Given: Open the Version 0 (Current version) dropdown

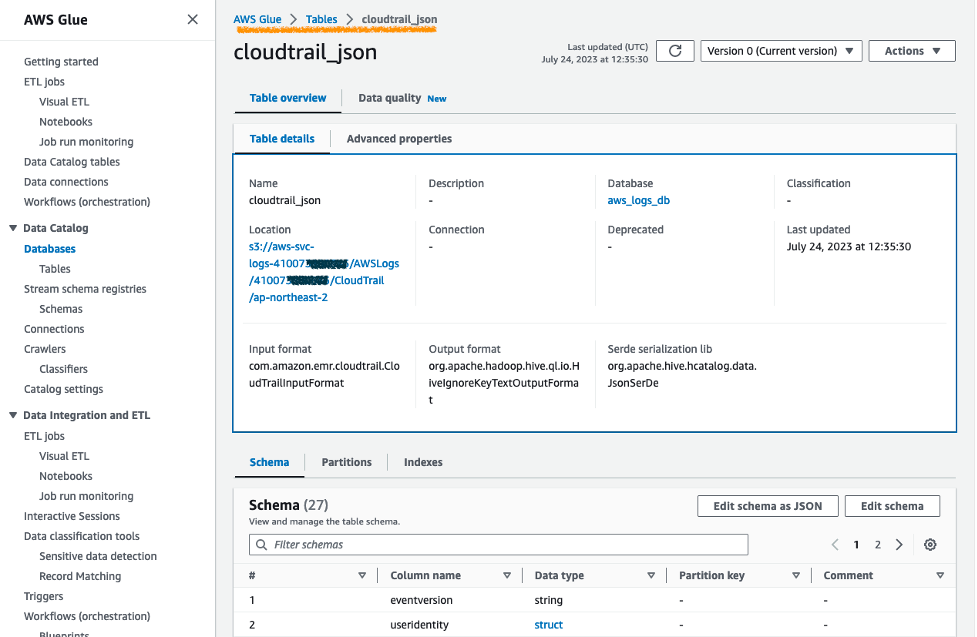Looking at the screenshot, I should tap(781, 51).
